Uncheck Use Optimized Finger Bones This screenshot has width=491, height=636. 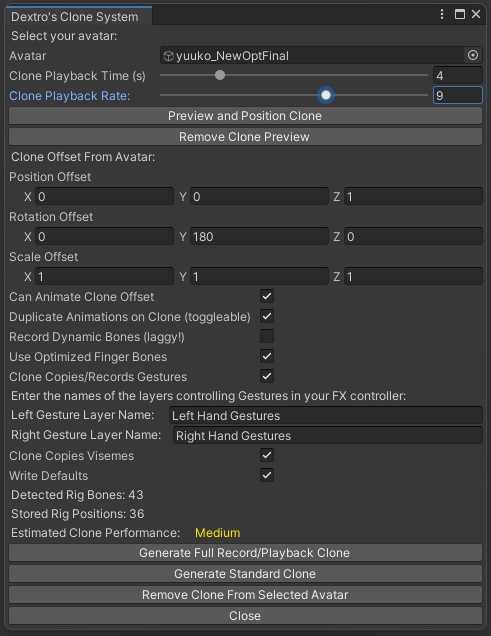[x=267, y=356]
